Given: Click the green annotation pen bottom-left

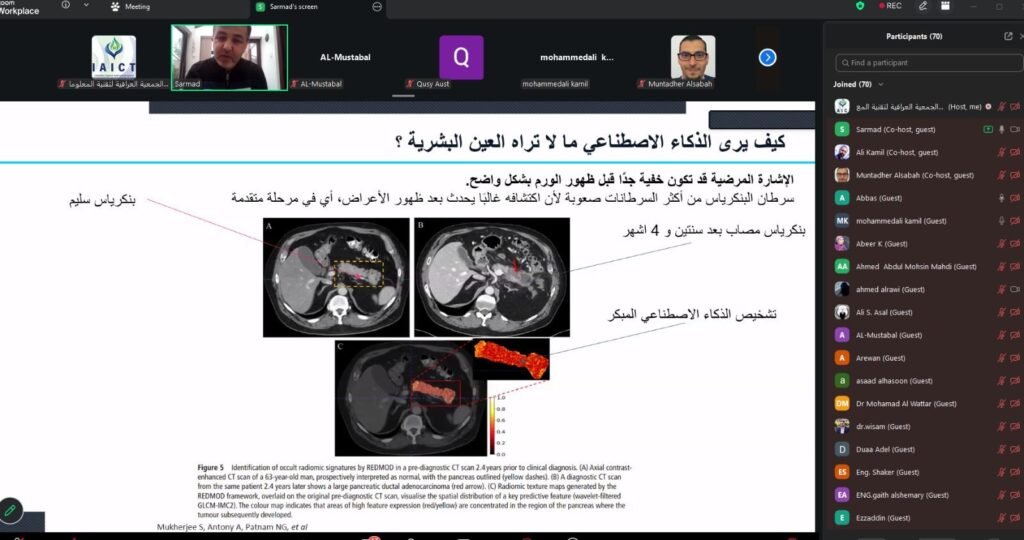Looking at the screenshot, I should pos(10,511).
